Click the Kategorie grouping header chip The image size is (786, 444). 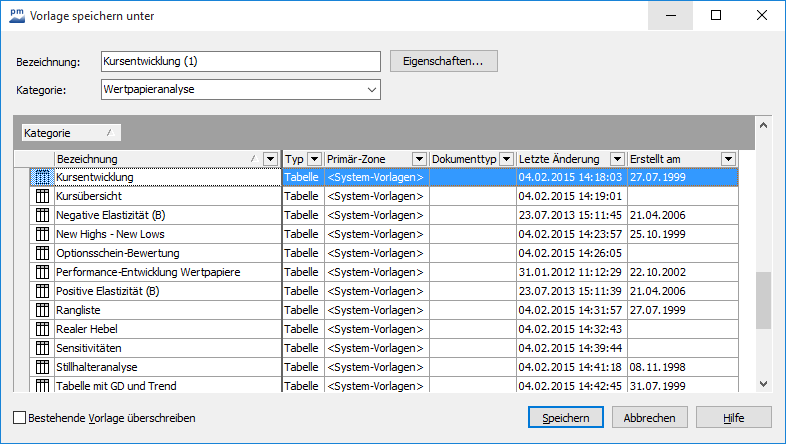click(x=70, y=133)
